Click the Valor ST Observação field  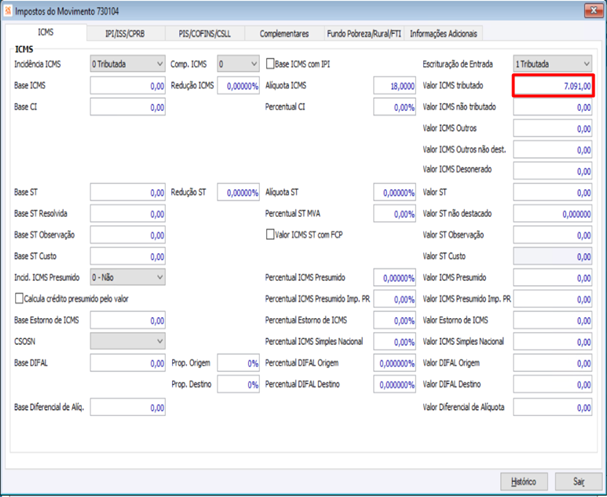(552, 235)
